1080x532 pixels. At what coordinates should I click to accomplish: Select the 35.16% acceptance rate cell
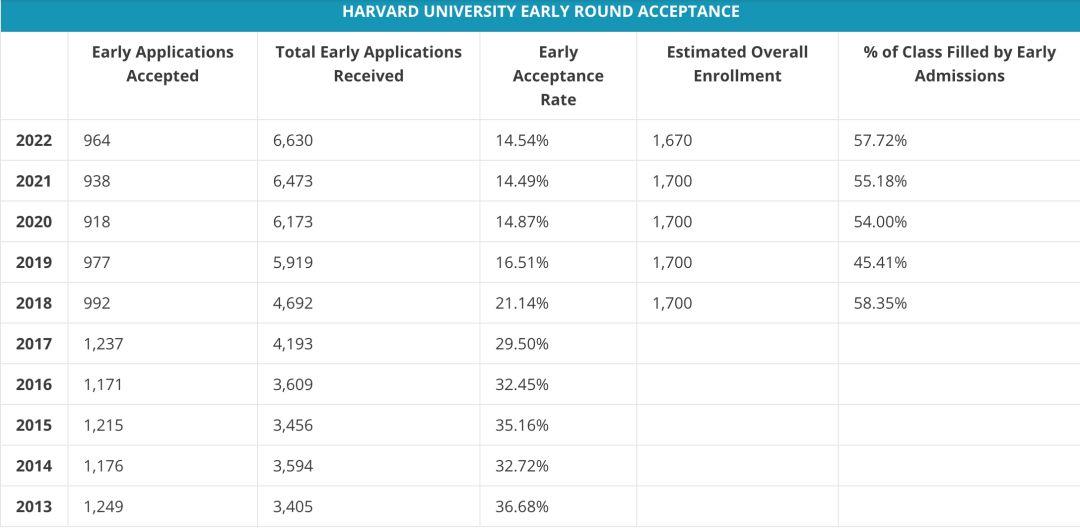[522, 425]
